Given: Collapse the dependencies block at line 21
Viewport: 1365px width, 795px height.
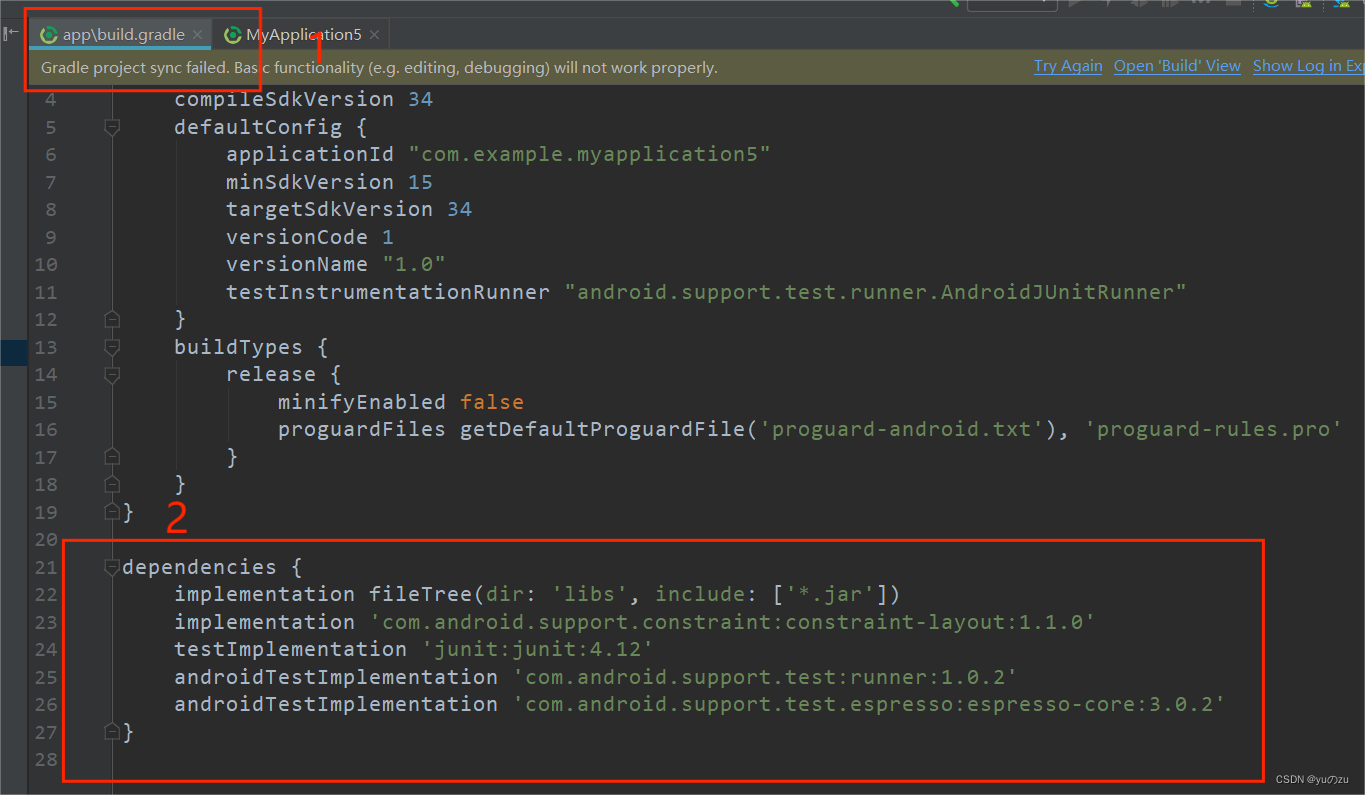Looking at the screenshot, I should click(111, 565).
